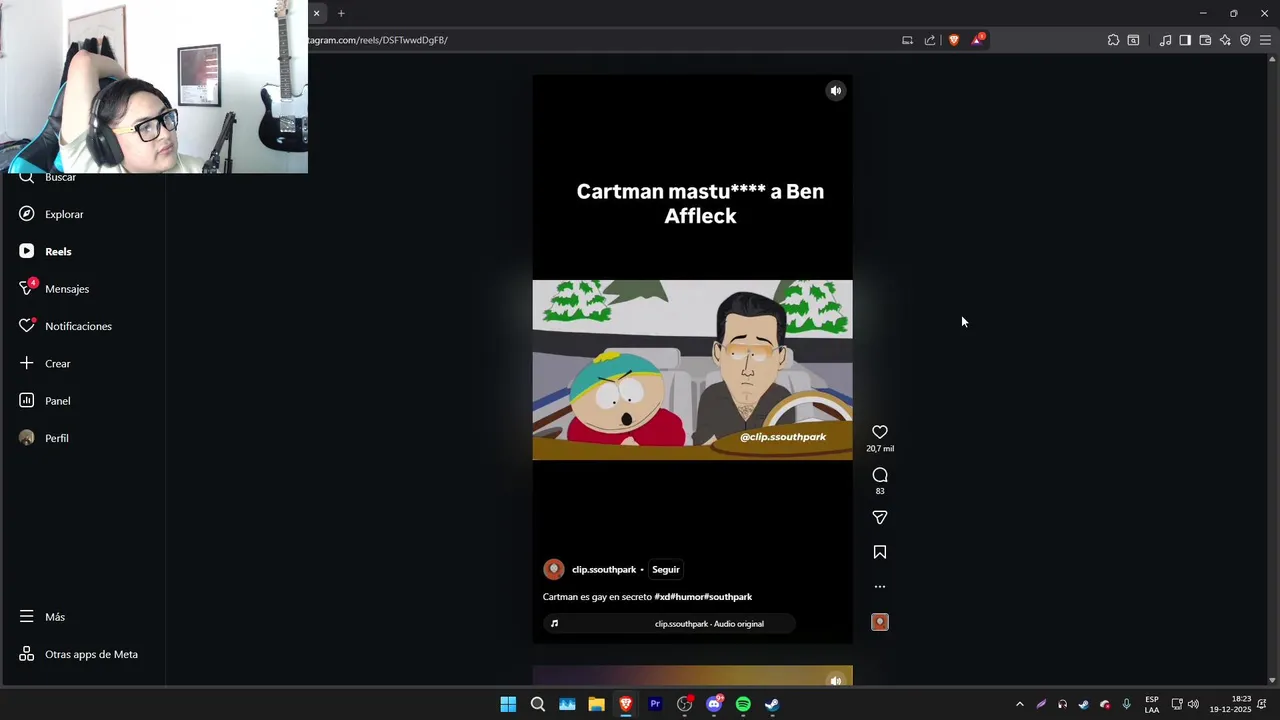Toggle the browser sidebar panel
This screenshot has width=1280, height=720.
1185,40
